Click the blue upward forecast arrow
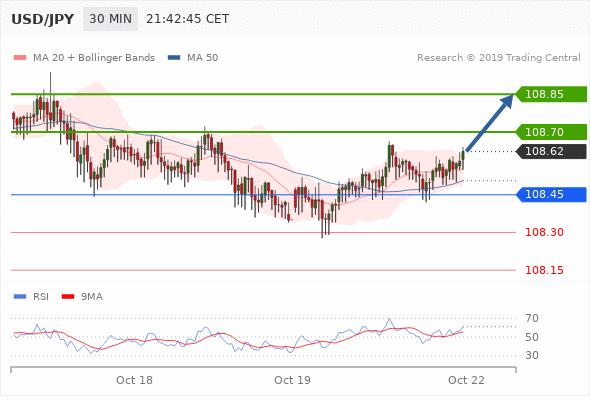This screenshot has height=400, width=590. click(x=489, y=122)
